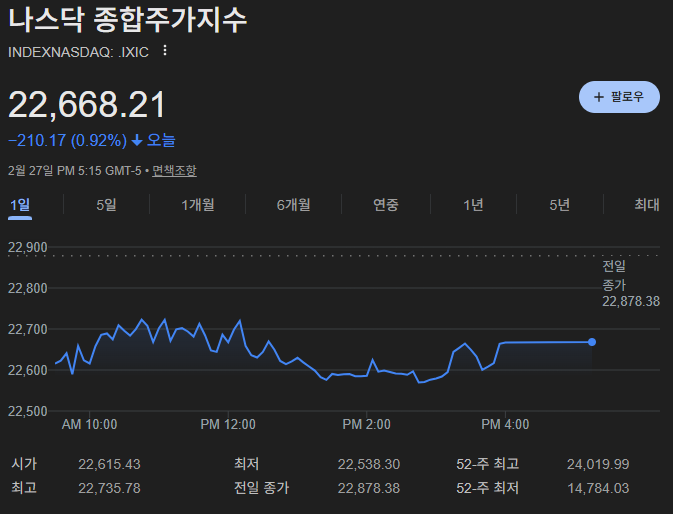Click the 나스닥 종합주가지수 title
The width and height of the screenshot is (673, 514).
[127, 21]
